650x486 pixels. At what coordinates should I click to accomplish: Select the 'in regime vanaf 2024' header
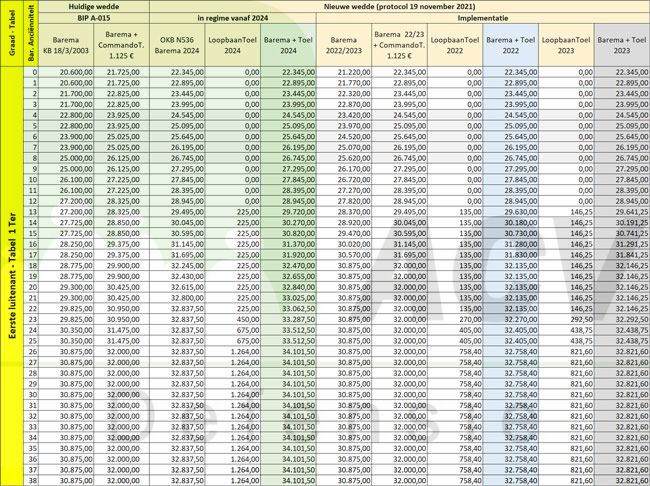[233, 18]
